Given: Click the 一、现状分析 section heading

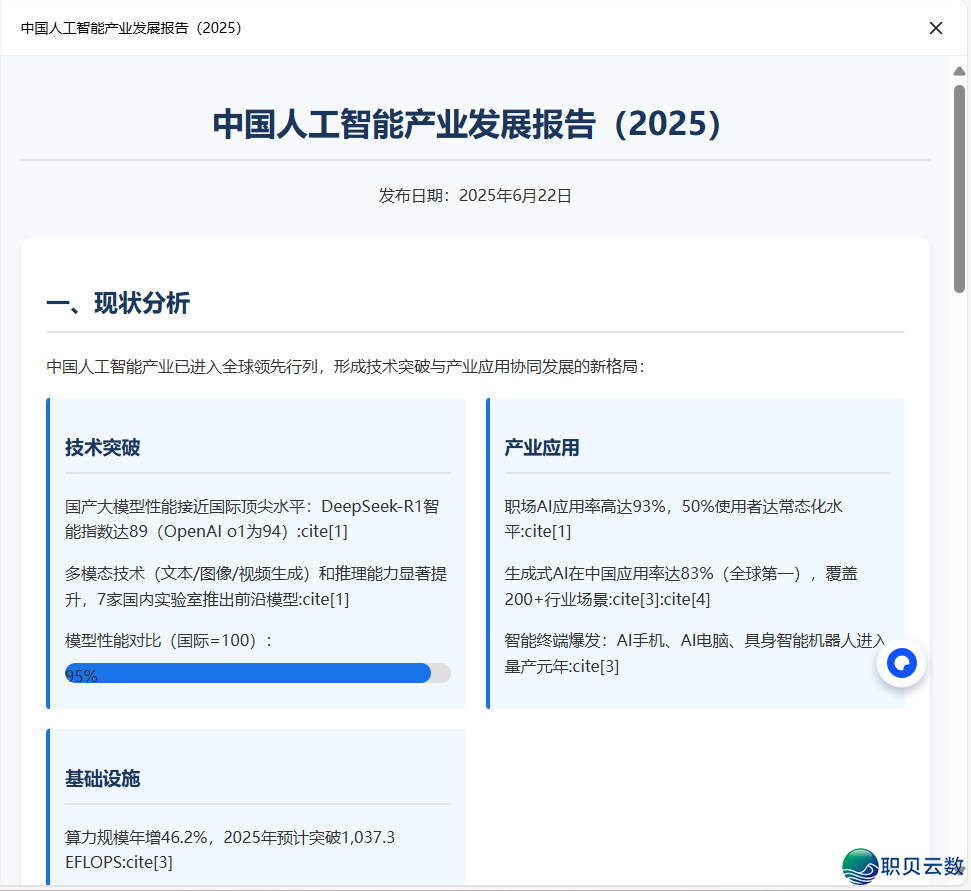Looking at the screenshot, I should tap(118, 303).
